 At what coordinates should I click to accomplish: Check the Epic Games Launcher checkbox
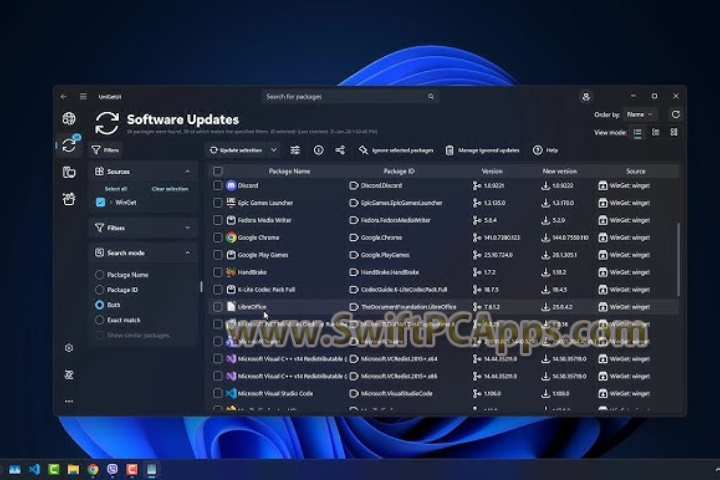click(x=218, y=203)
